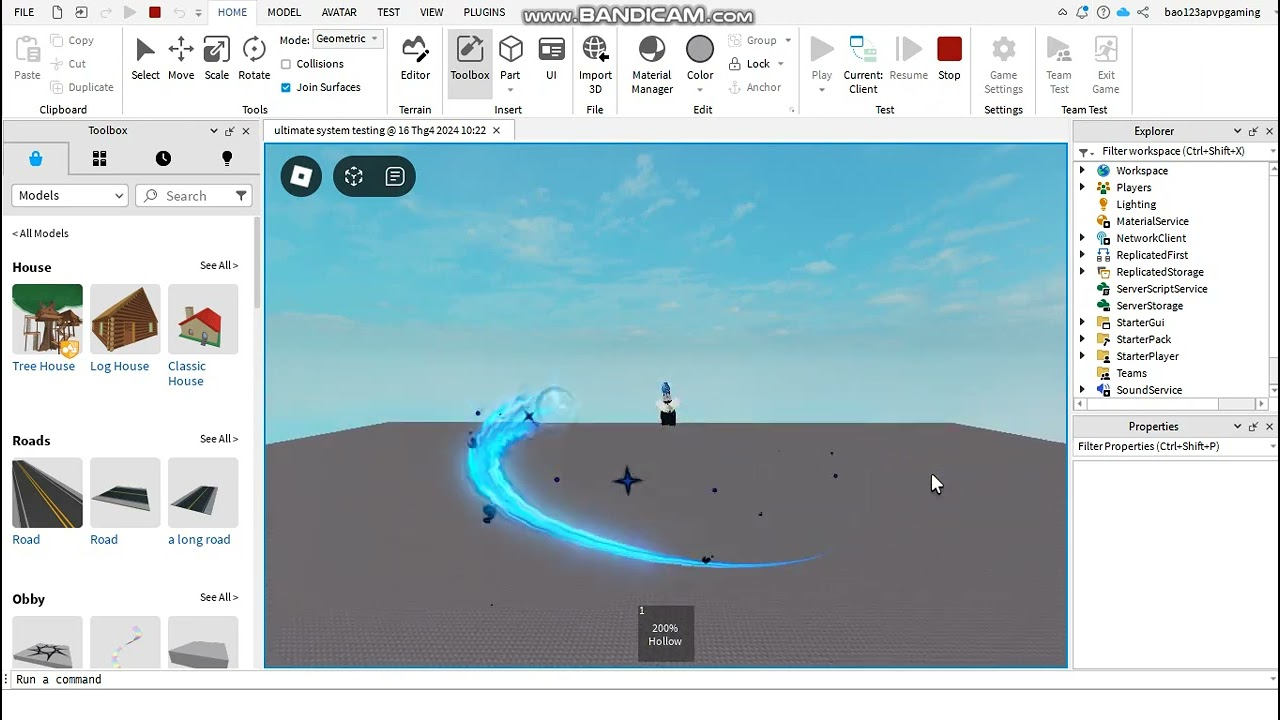
Task: Open the UI insert tool
Action: pos(551,59)
